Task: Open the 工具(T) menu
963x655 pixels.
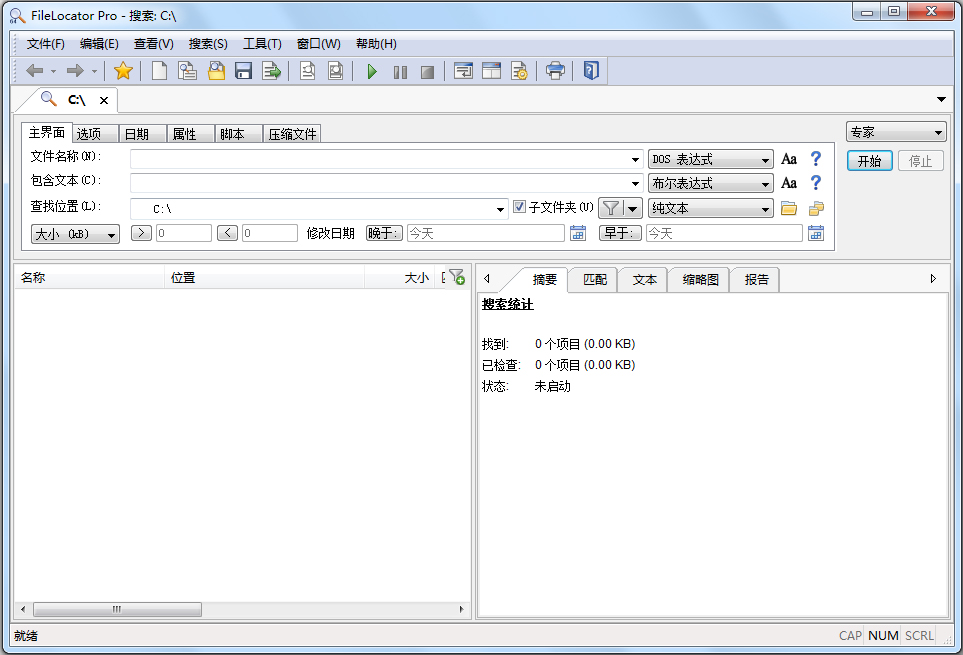Action: (262, 44)
